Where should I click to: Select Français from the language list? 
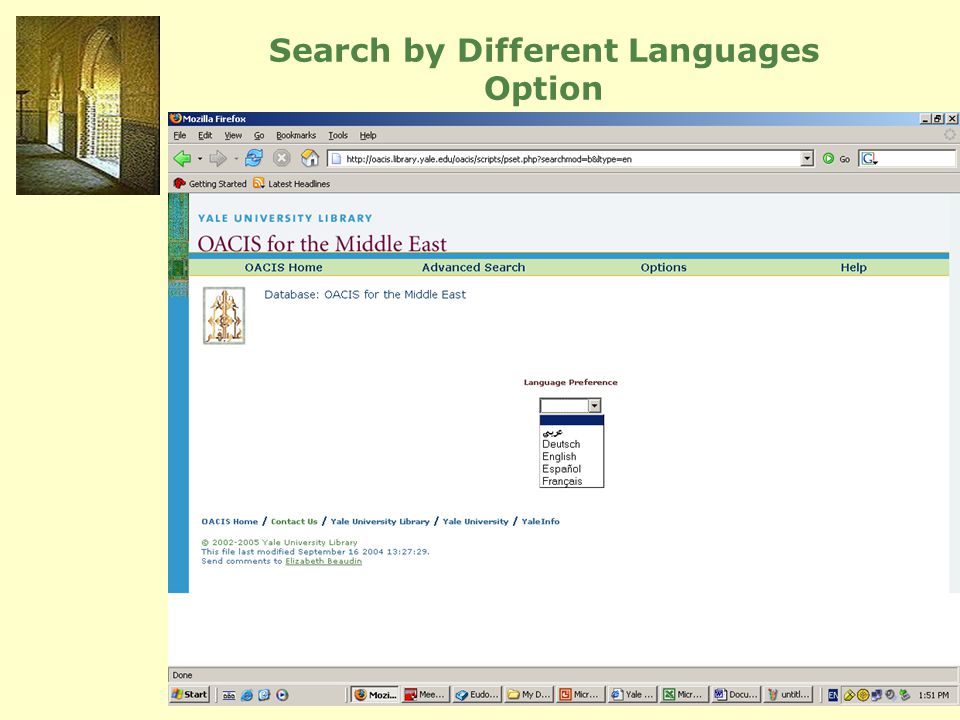[x=571, y=481]
